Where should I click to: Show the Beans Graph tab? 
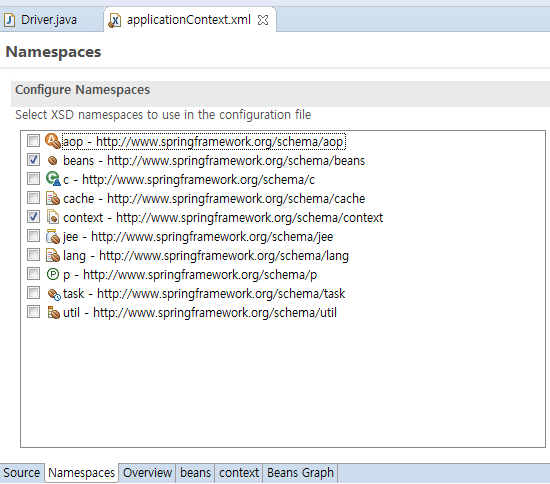300,472
